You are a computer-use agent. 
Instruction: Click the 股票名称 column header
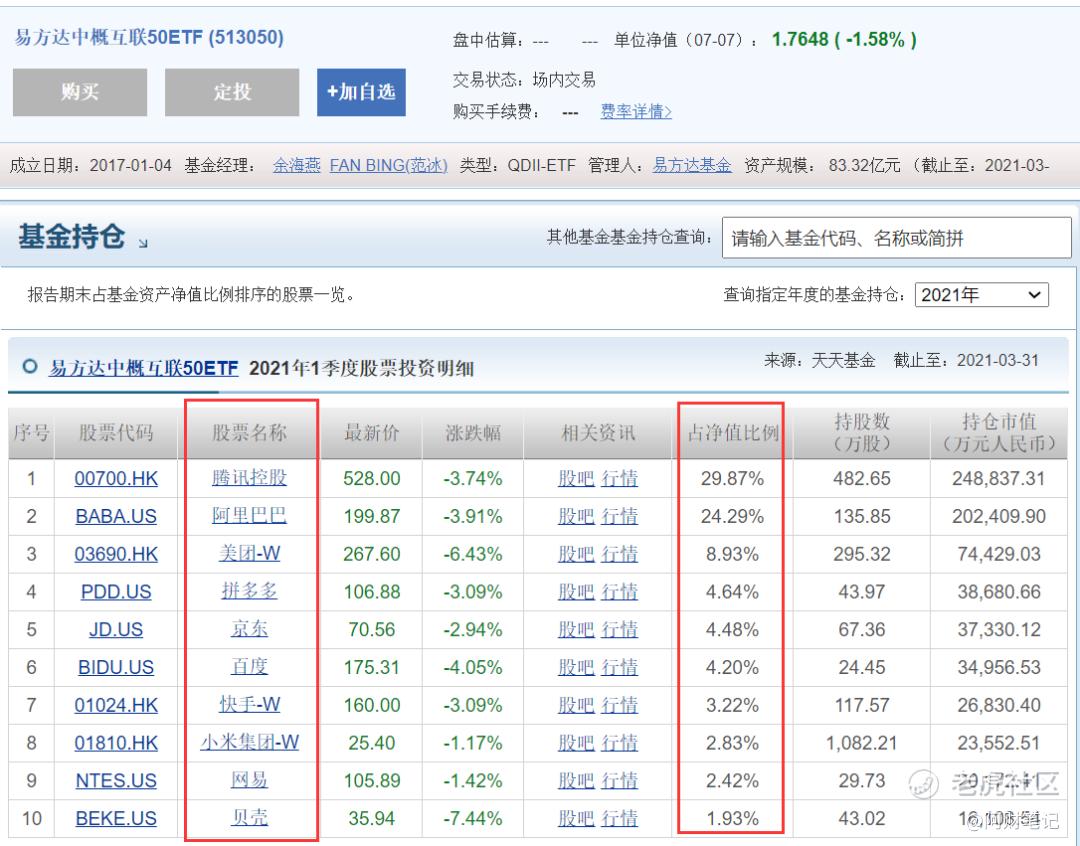pyautogui.click(x=249, y=433)
